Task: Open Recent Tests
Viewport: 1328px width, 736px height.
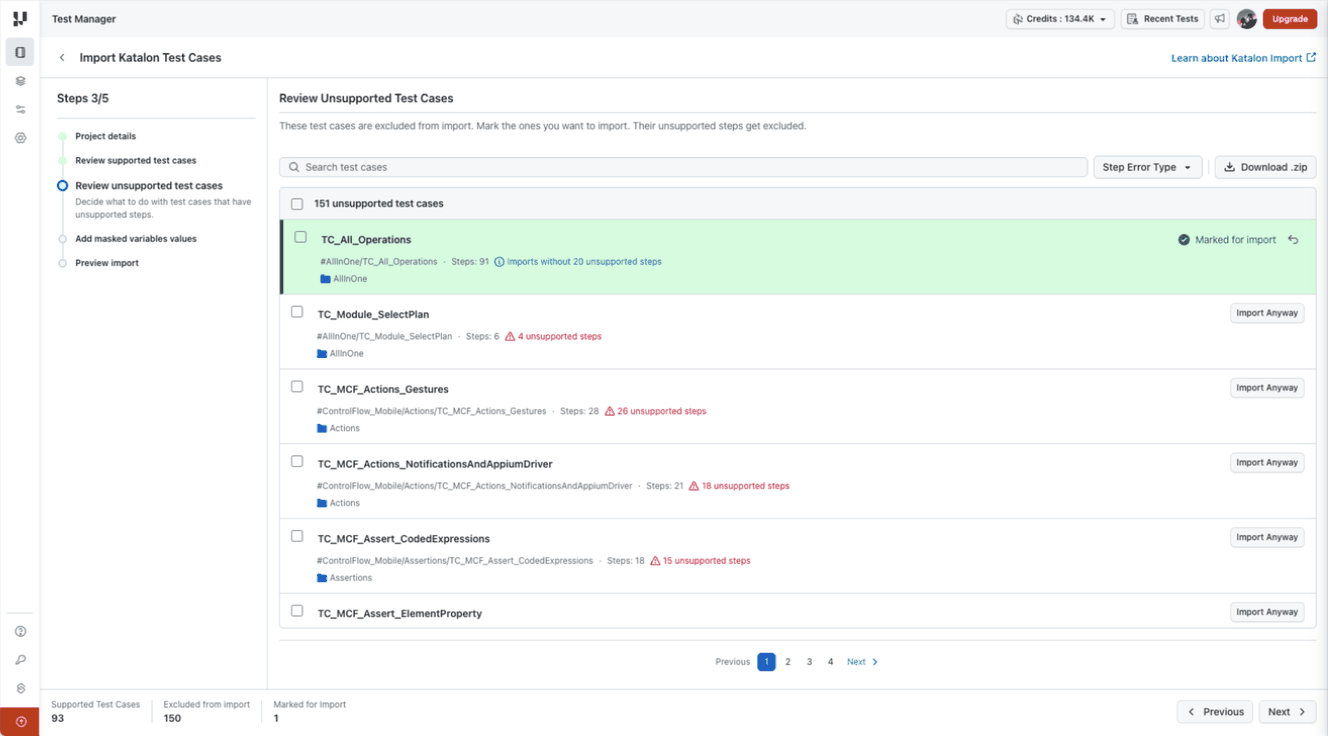Action: pos(1162,19)
